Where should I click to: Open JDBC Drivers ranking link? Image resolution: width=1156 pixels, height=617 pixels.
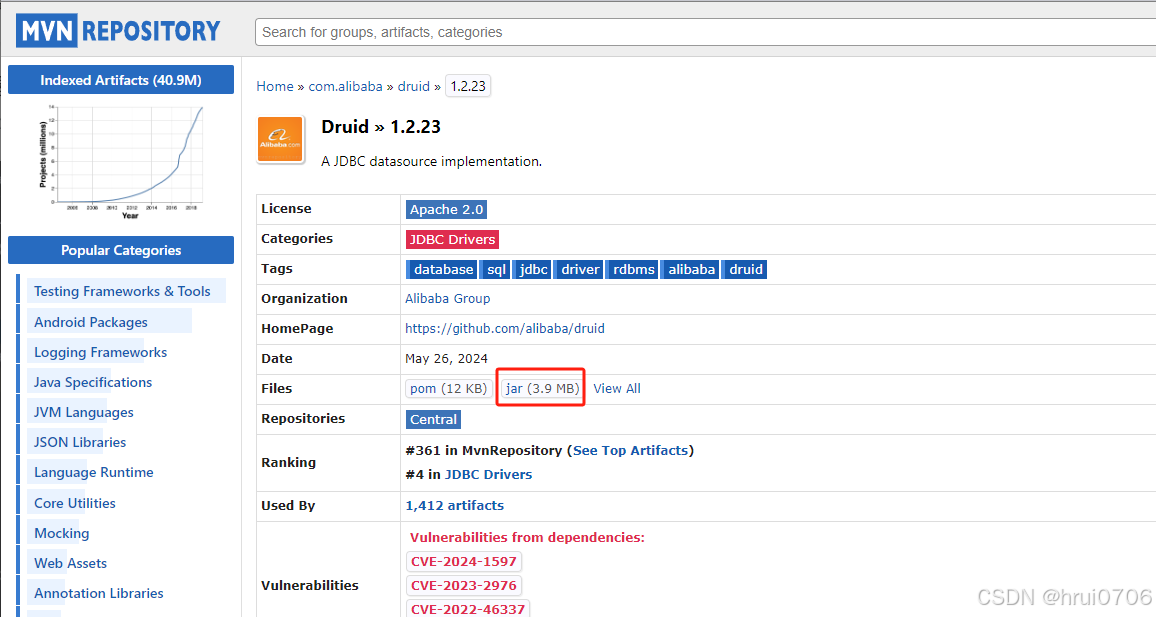click(488, 475)
